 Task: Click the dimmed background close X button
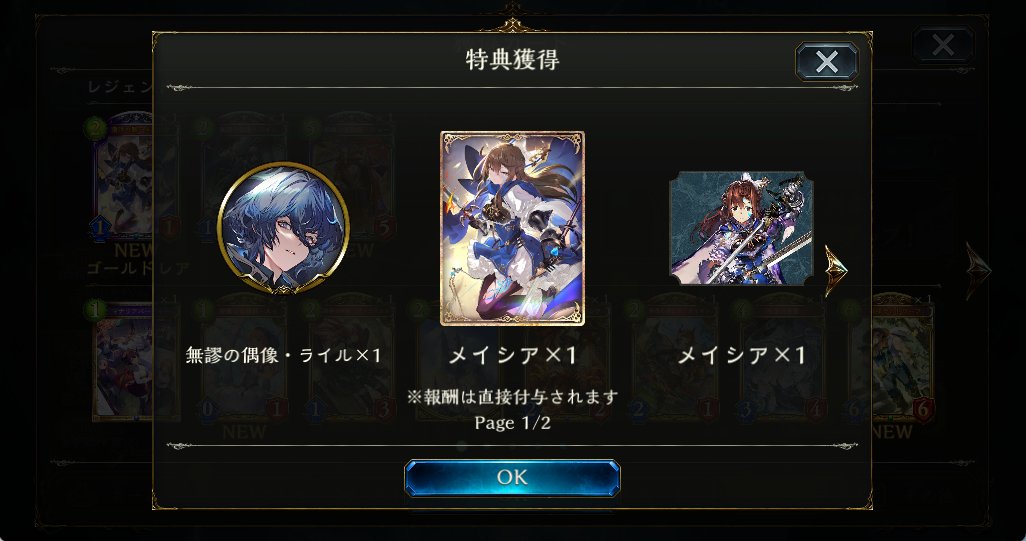coord(943,45)
